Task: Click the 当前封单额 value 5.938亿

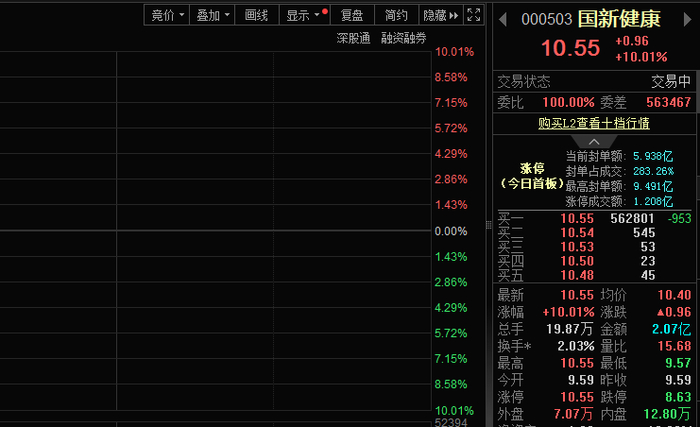Action: click(x=653, y=156)
